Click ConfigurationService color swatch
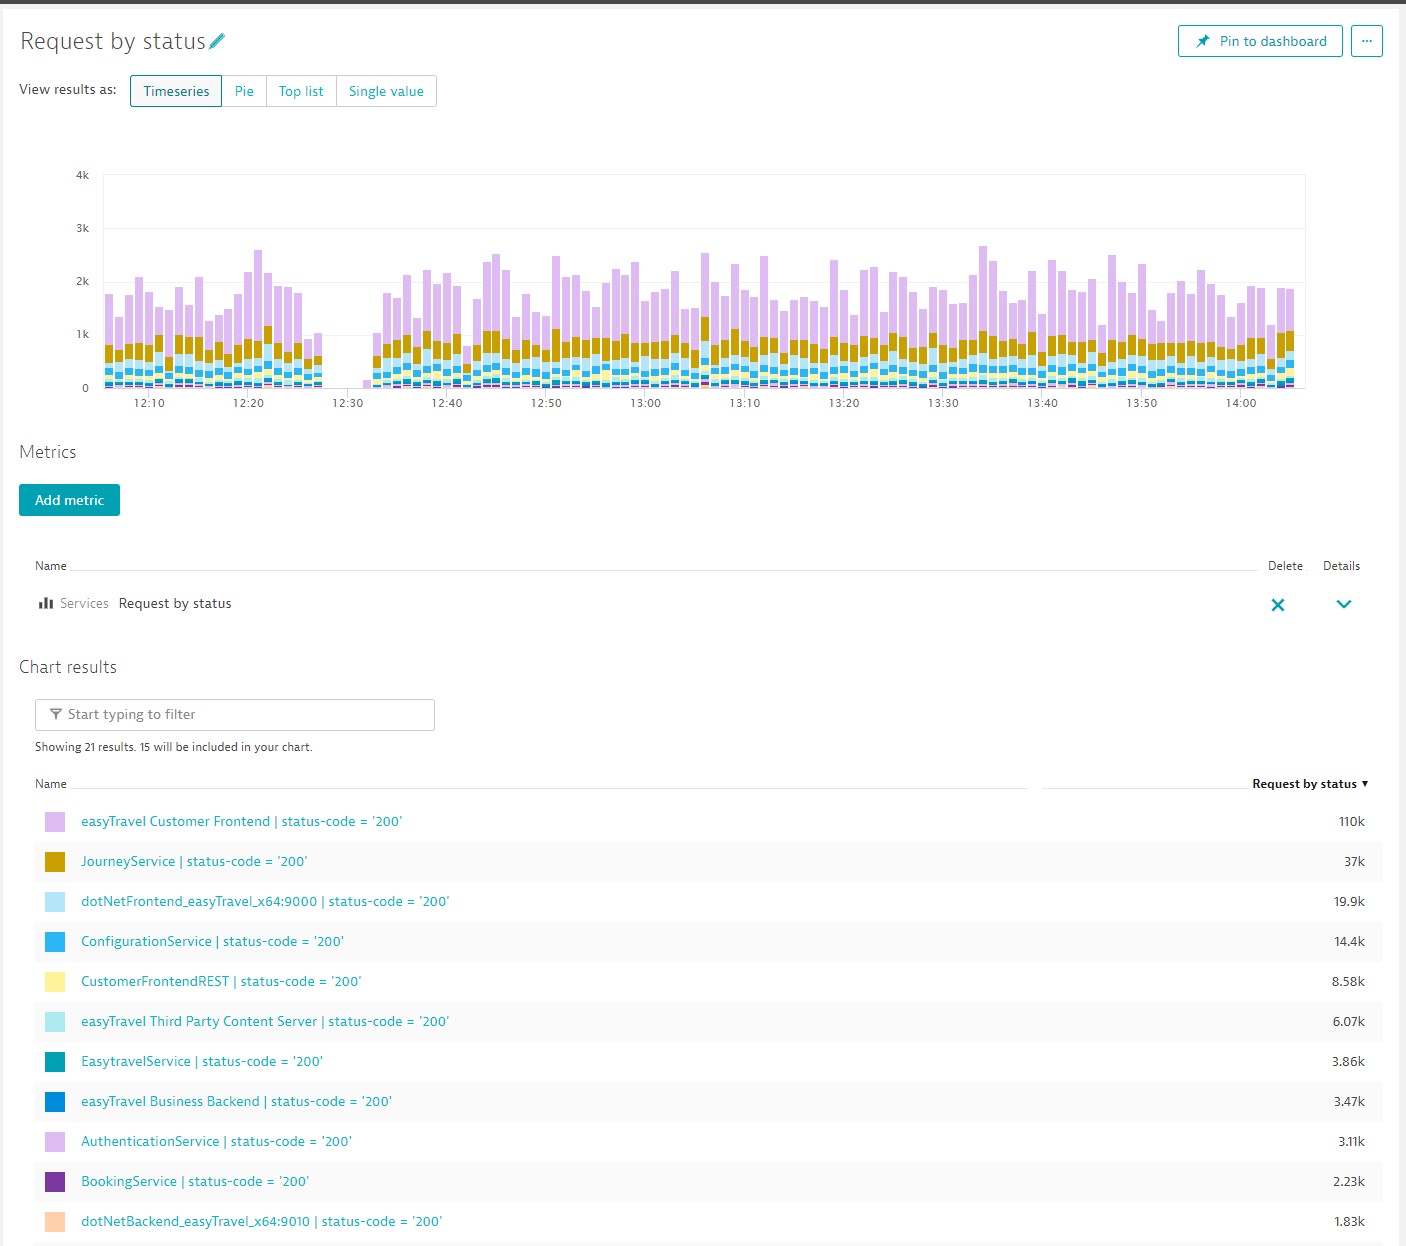The height and width of the screenshot is (1246, 1406). (55, 941)
